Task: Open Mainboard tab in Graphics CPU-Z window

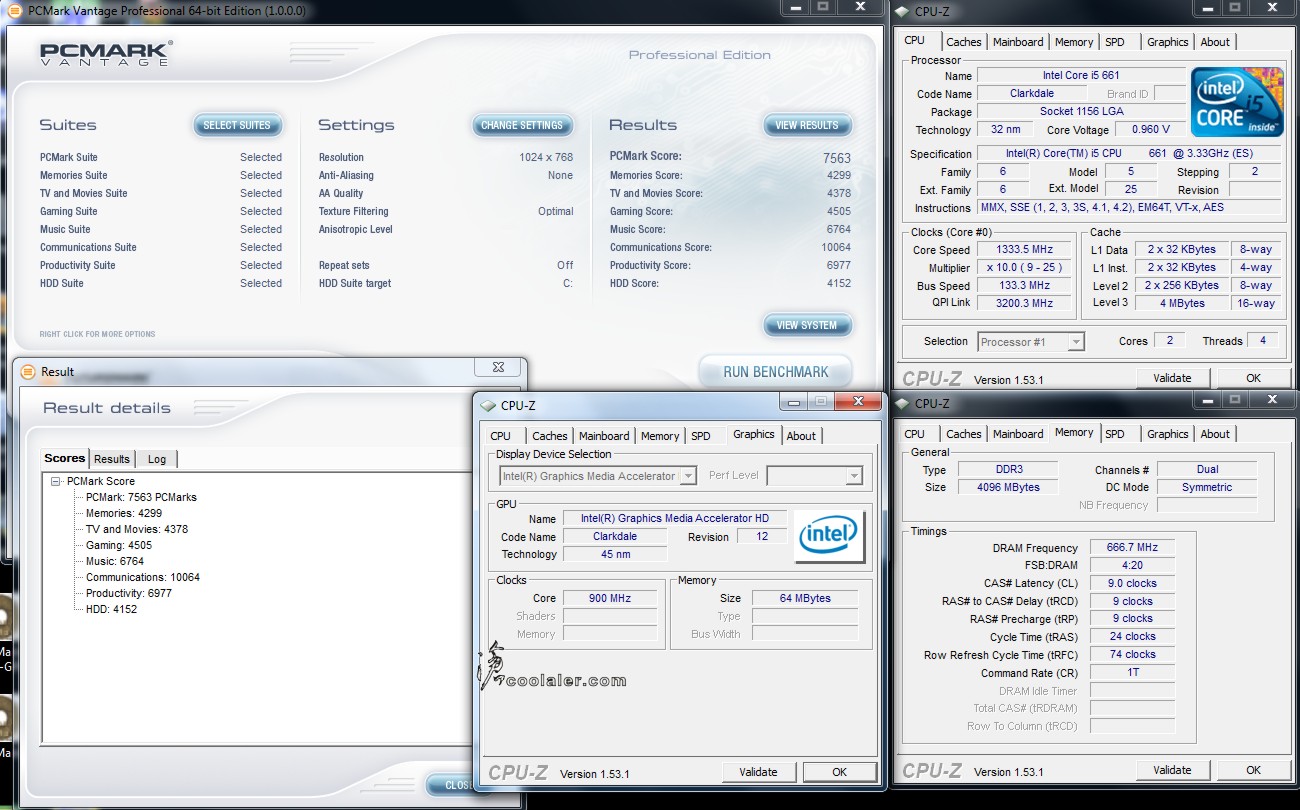Action: pyautogui.click(x=604, y=436)
